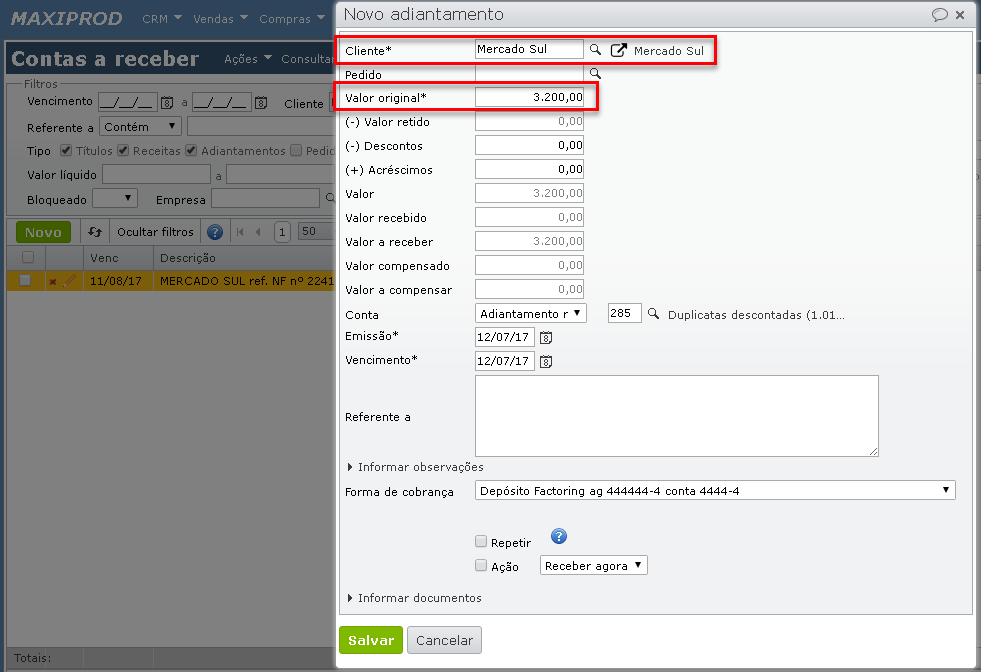Open the CRM menu

pos(161,19)
